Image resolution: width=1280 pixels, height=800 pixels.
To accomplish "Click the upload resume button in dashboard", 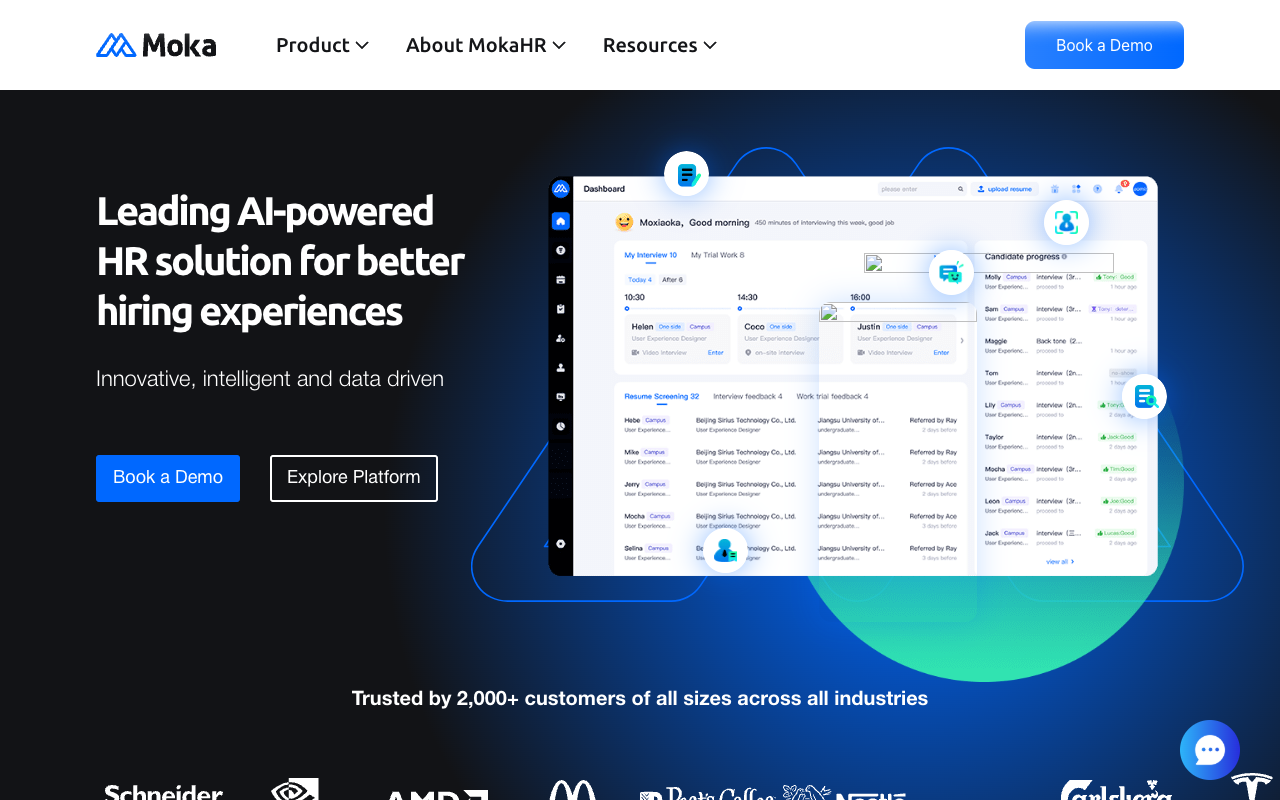I will pyautogui.click(x=1004, y=189).
